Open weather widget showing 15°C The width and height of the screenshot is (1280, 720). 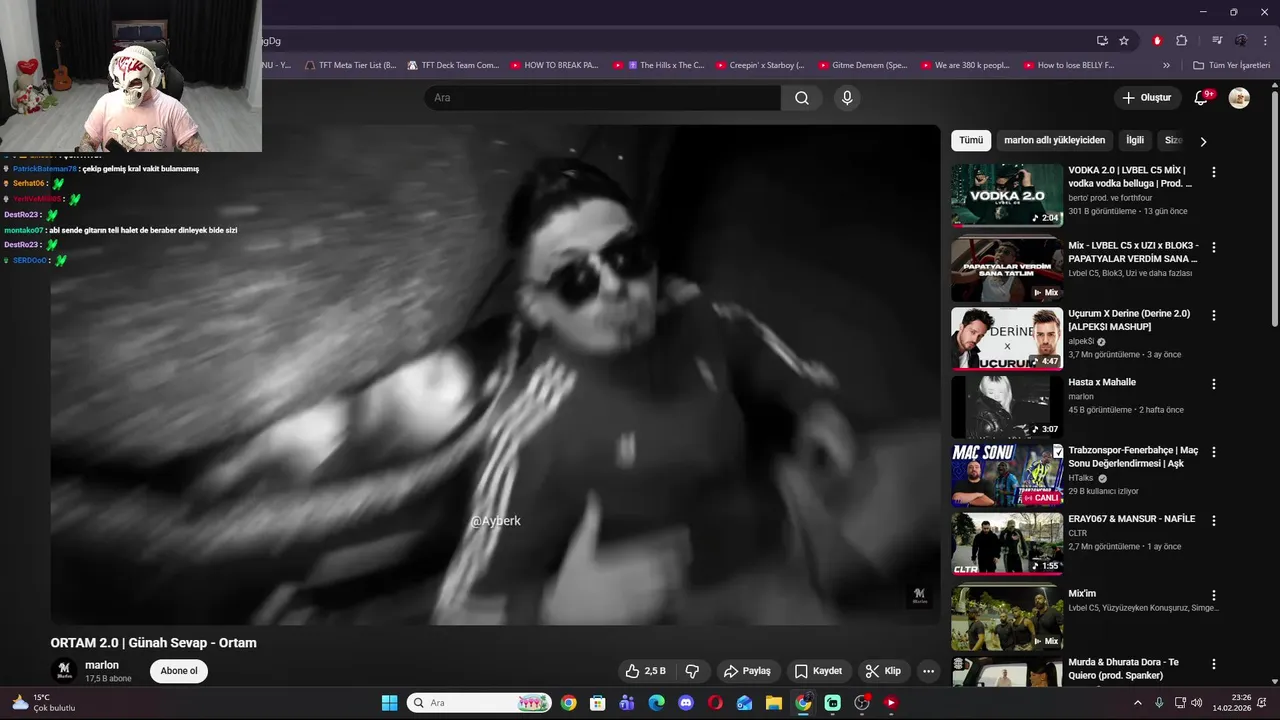point(42,703)
